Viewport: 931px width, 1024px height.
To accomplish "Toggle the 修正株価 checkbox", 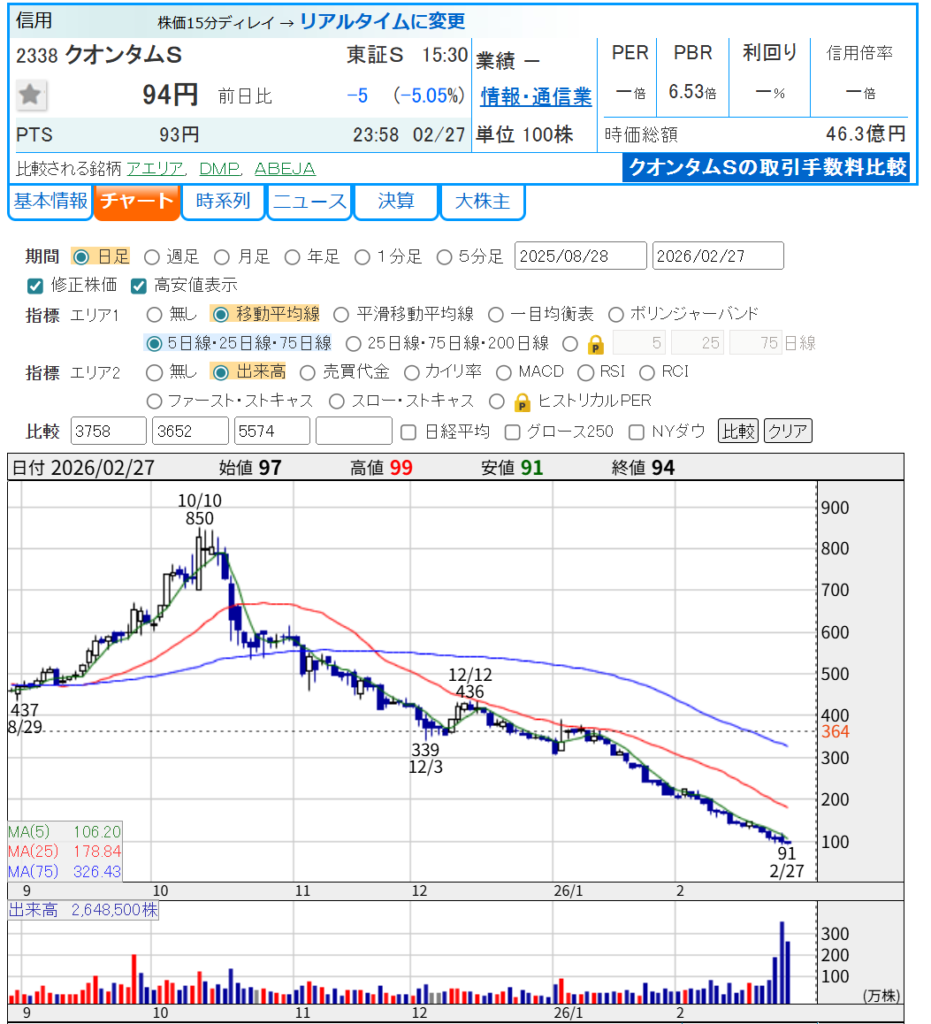I will tap(35, 285).
